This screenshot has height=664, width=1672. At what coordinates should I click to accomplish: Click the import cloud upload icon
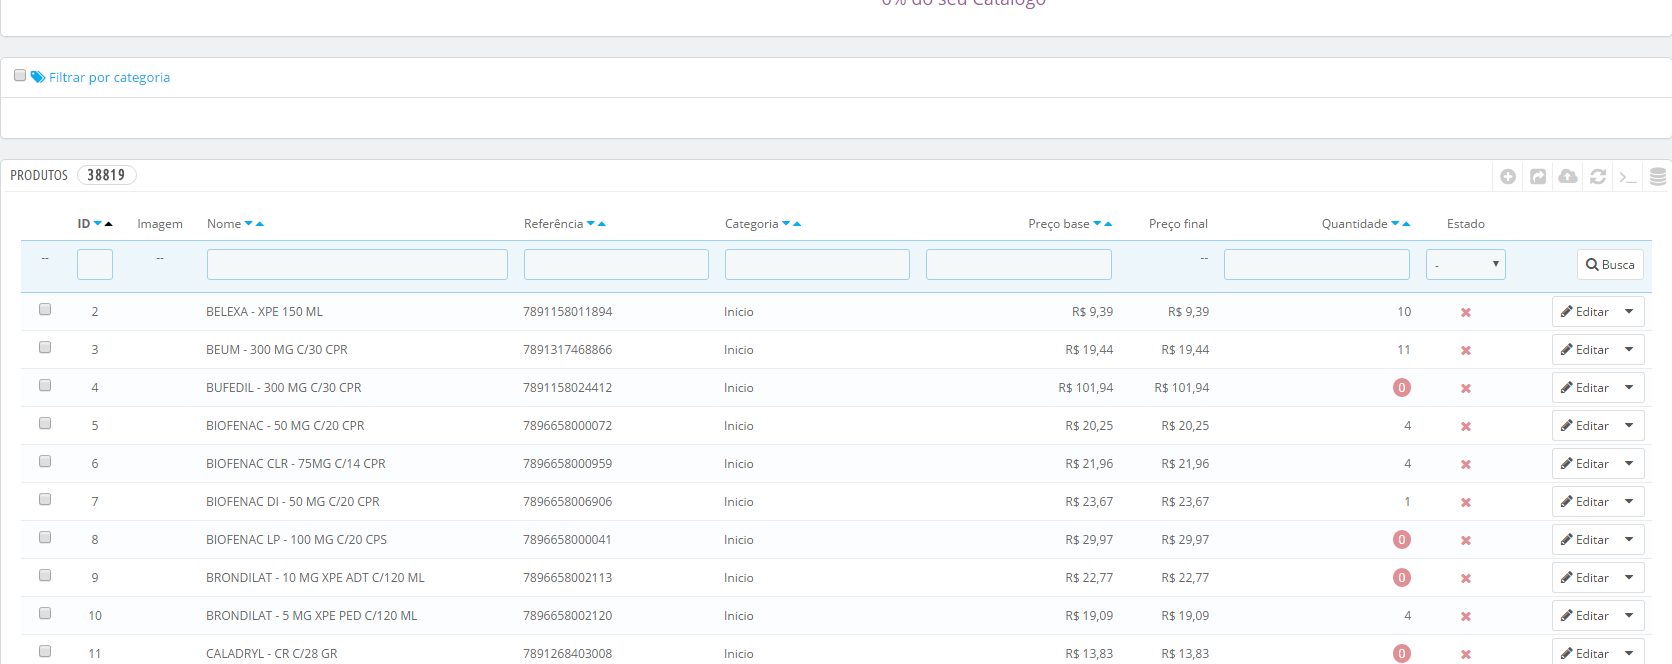coord(1568,176)
